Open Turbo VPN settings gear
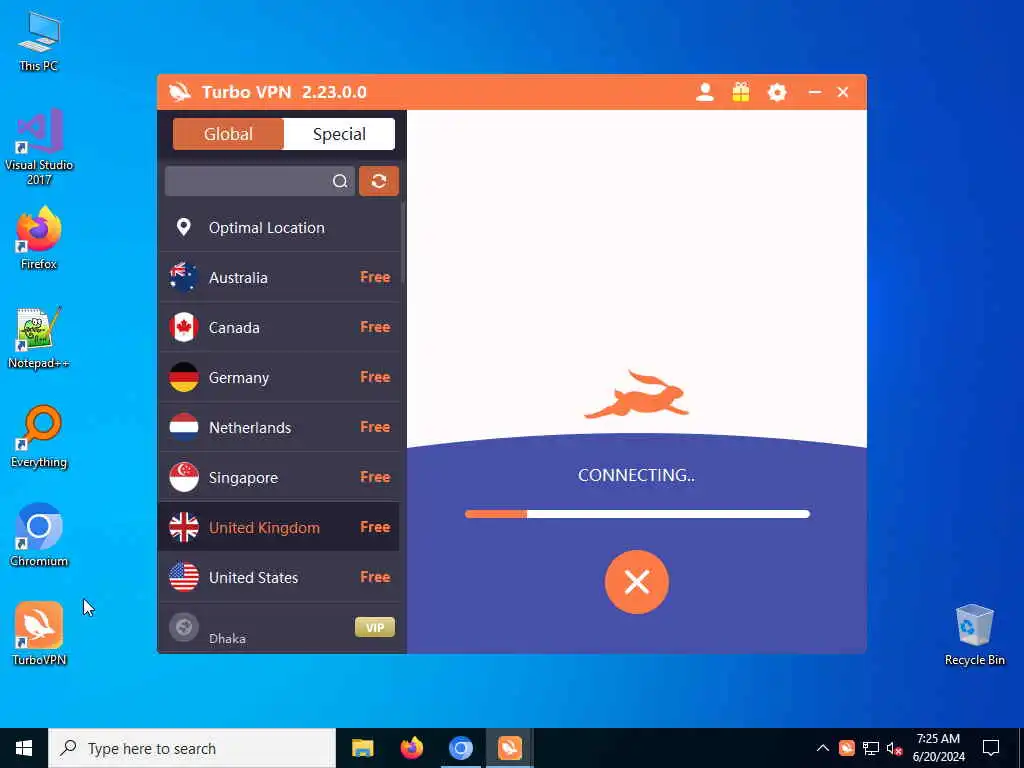 click(776, 92)
